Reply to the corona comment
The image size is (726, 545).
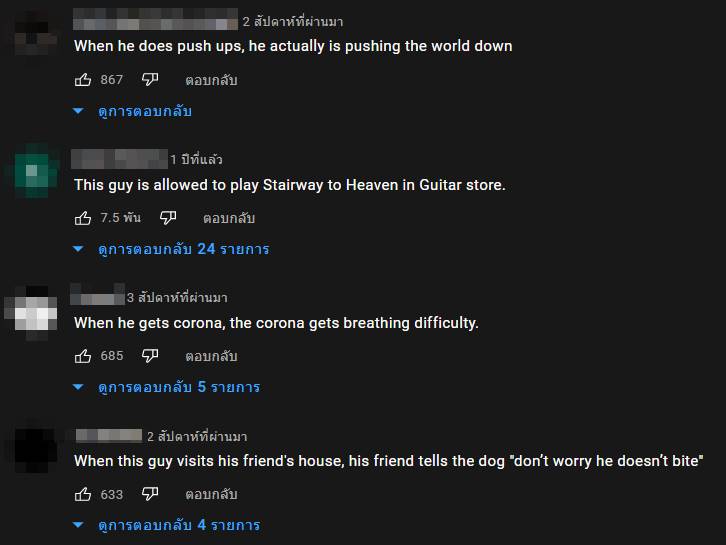click(211, 355)
